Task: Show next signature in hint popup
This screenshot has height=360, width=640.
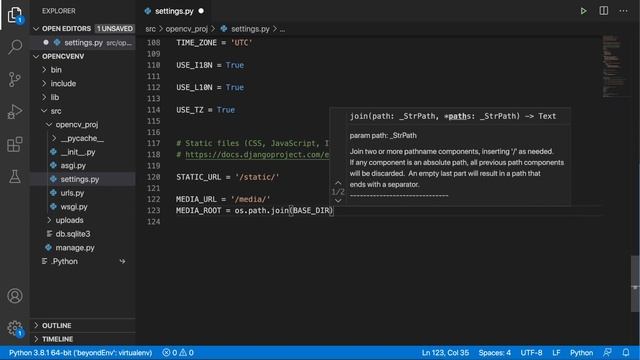Action: [338, 200]
